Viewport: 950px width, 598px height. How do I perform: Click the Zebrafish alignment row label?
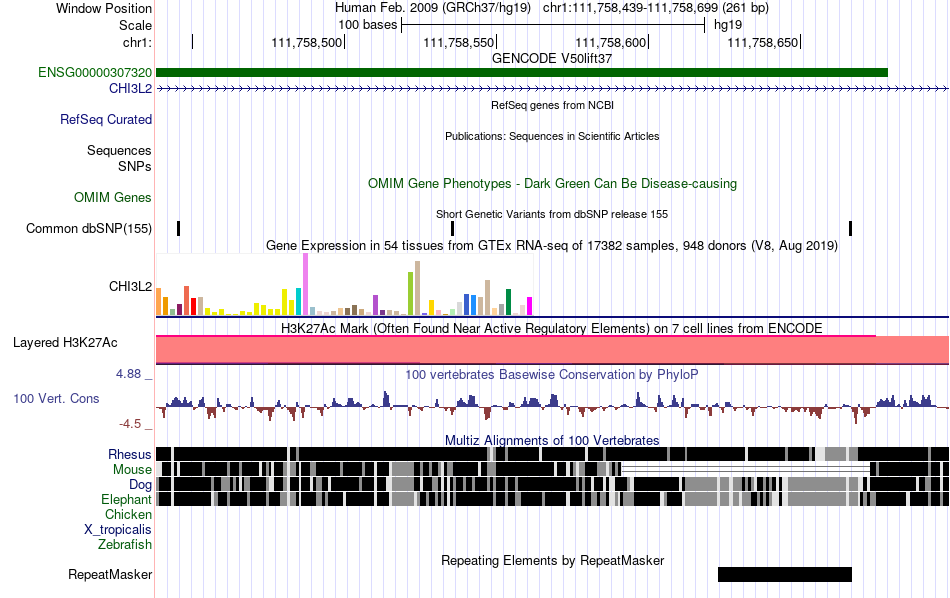coord(125,544)
